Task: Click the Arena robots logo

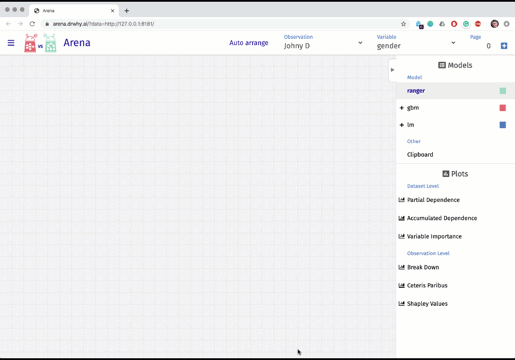Action: [40, 43]
